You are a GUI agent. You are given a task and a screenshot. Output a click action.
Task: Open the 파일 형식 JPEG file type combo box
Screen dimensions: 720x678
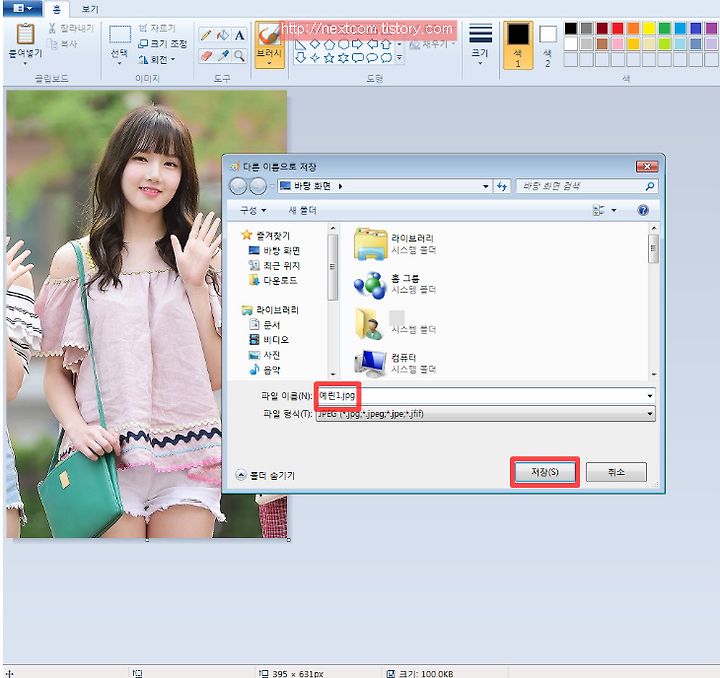coord(485,414)
